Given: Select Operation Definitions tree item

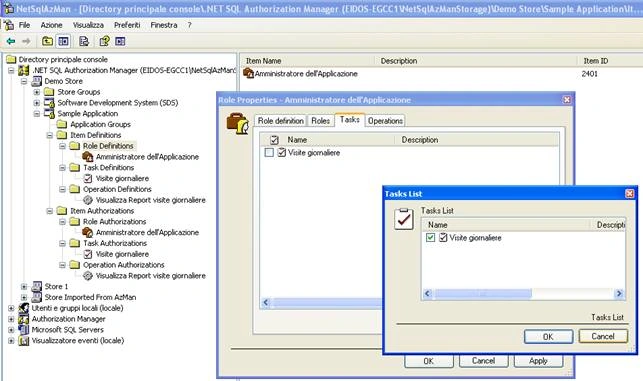Looking at the screenshot, I should 117,189.
